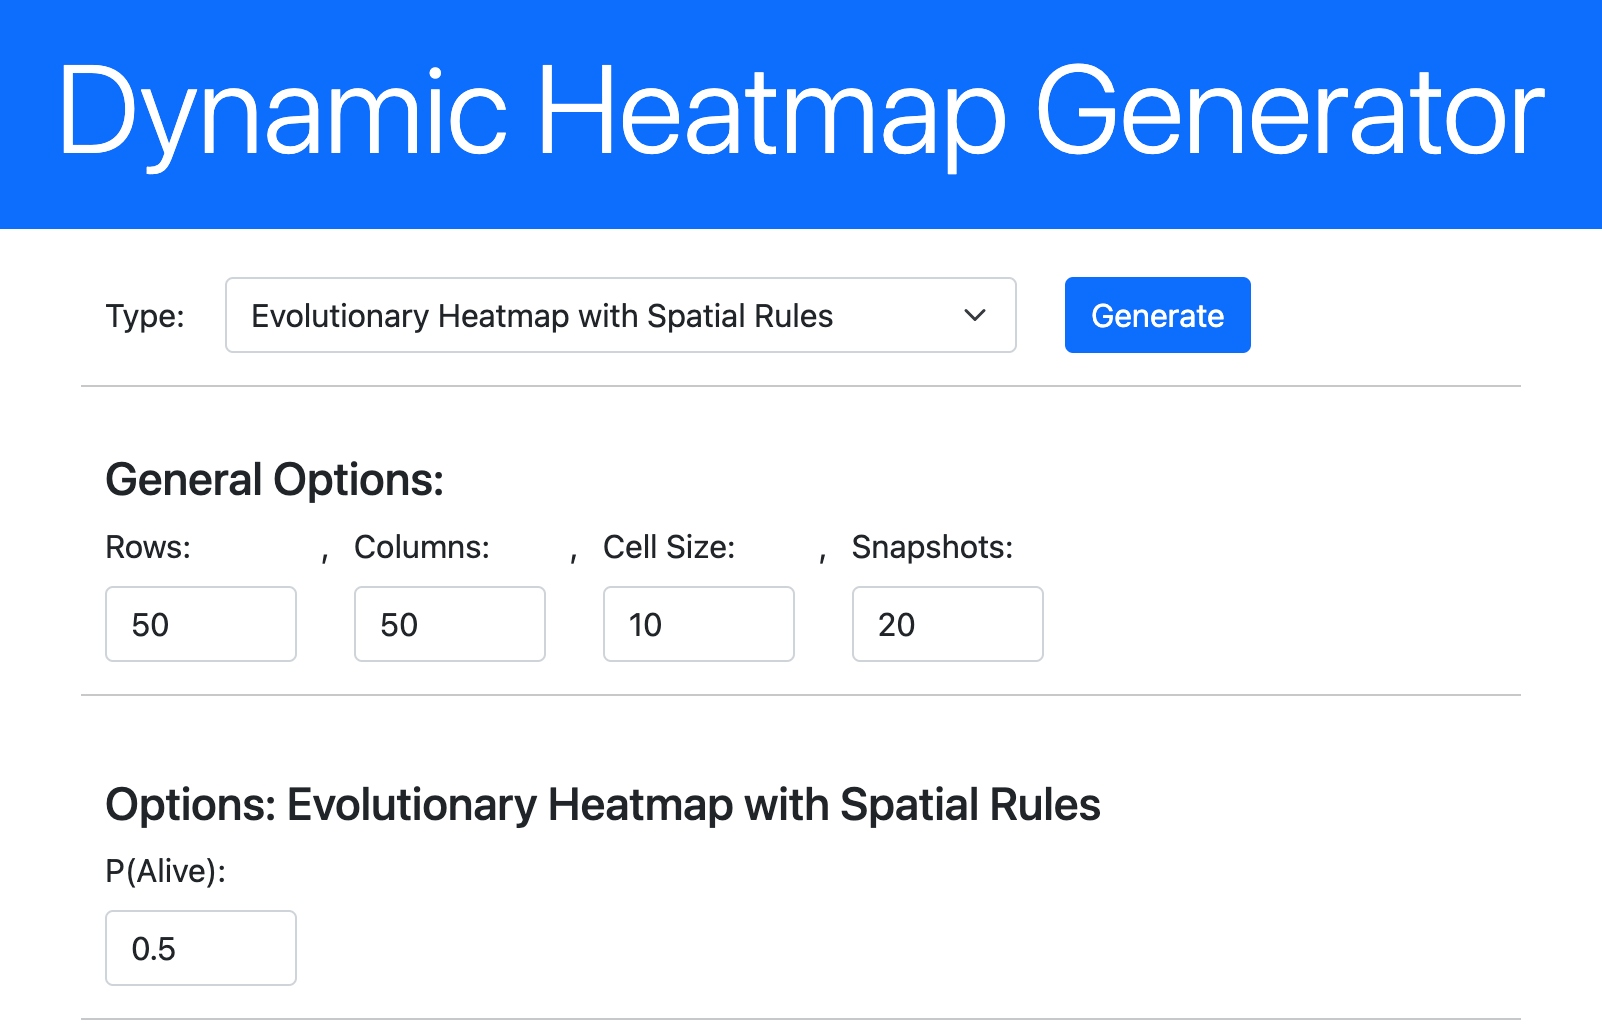The width and height of the screenshot is (1602, 1035).
Task: Click the comma separator after Rows
Action: point(325,555)
